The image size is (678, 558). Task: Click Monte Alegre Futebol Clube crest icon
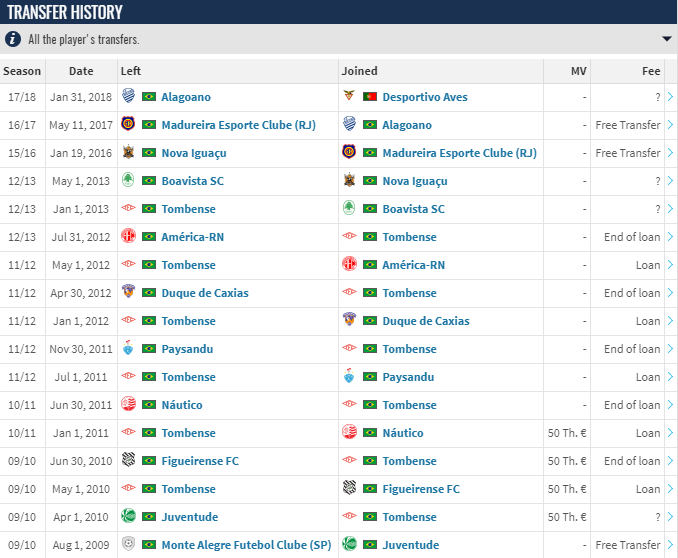pos(128,544)
